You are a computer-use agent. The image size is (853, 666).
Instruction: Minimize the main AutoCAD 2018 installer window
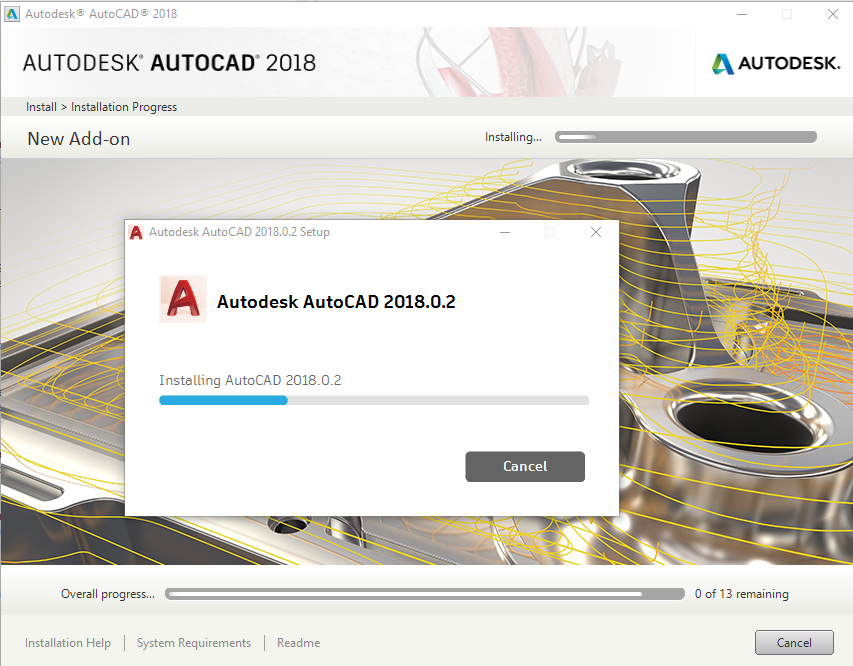741,14
